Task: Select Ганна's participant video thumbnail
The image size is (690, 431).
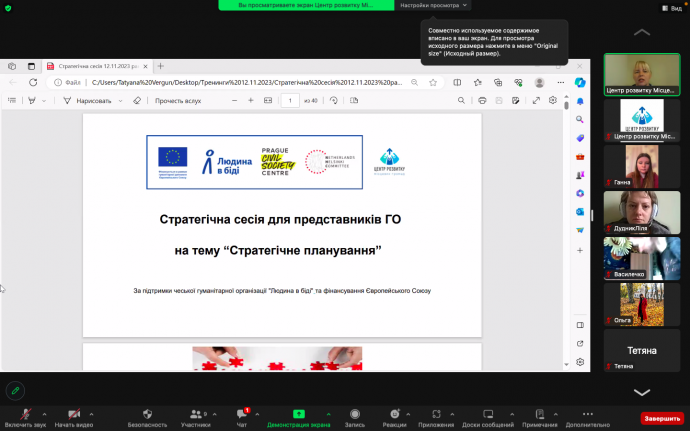Action: point(641,165)
